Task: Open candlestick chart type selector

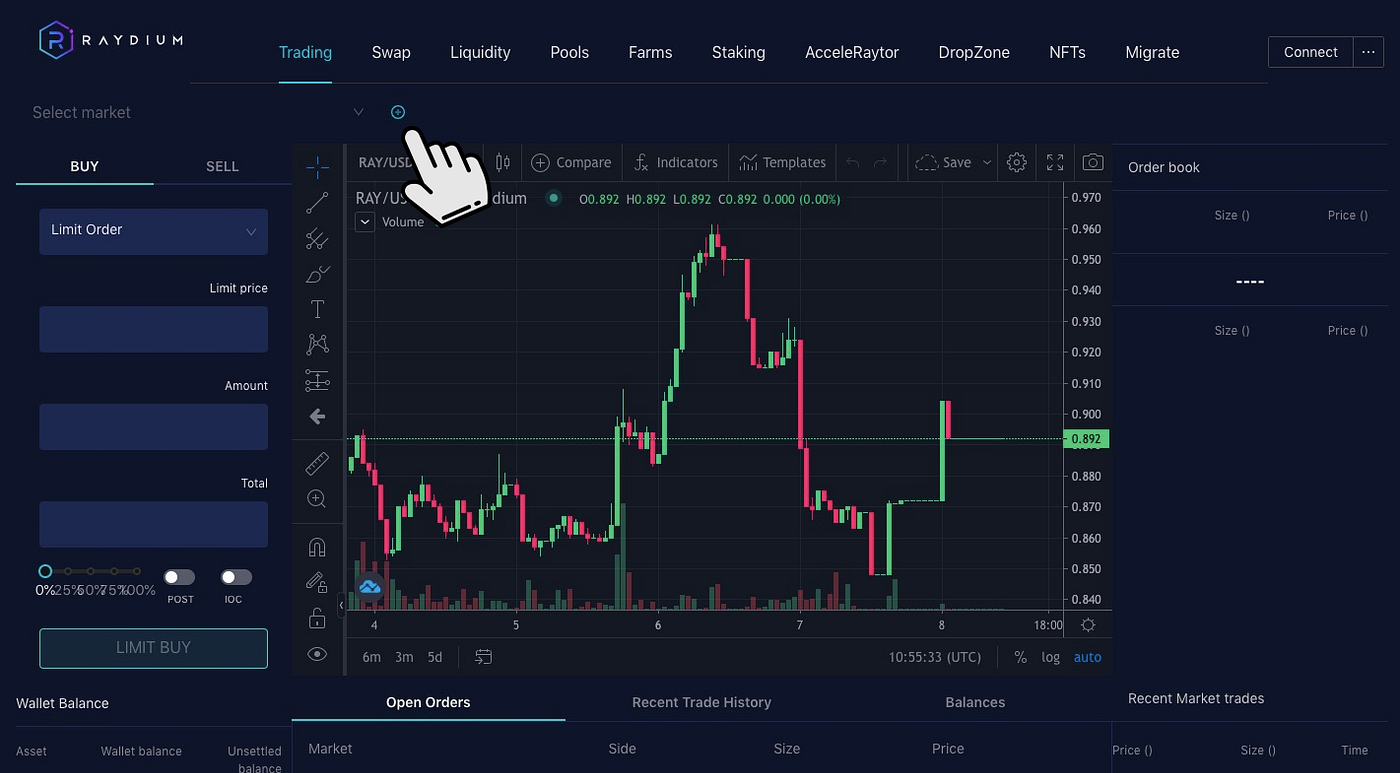Action: click(x=502, y=162)
